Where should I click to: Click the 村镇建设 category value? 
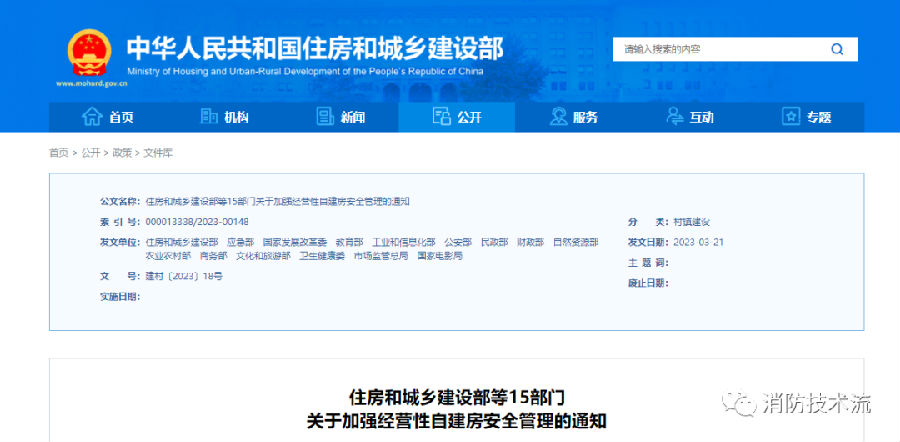690,221
